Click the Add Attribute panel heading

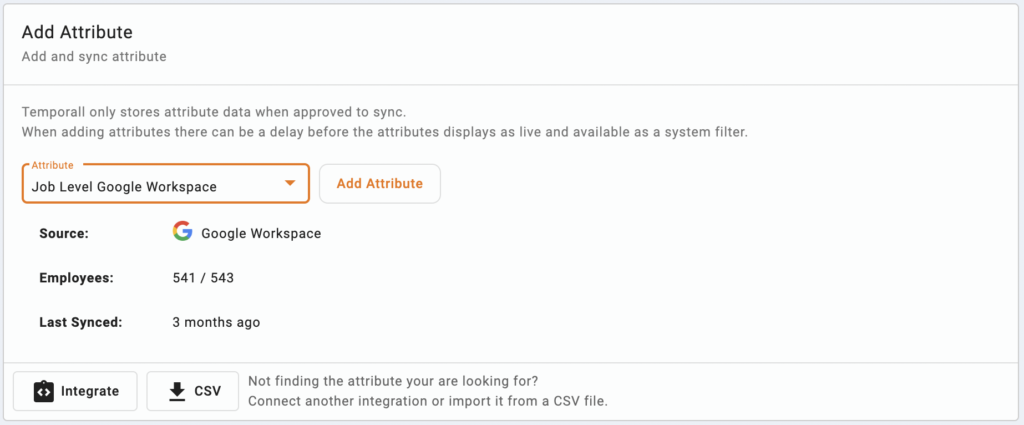click(x=77, y=31)
